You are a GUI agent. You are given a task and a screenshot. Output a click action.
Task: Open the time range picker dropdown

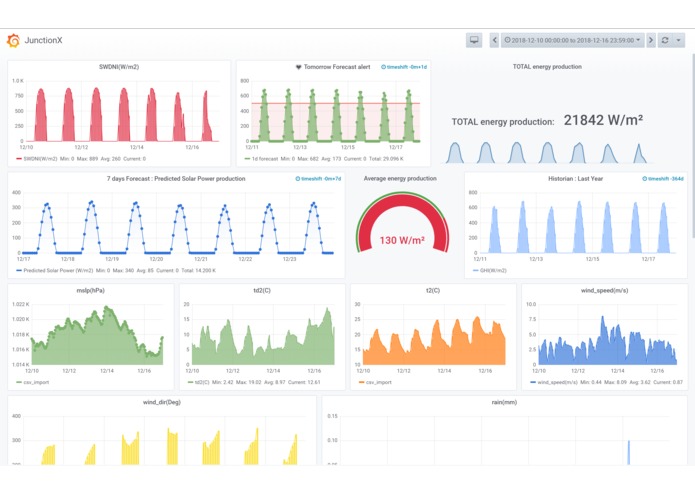572,40
